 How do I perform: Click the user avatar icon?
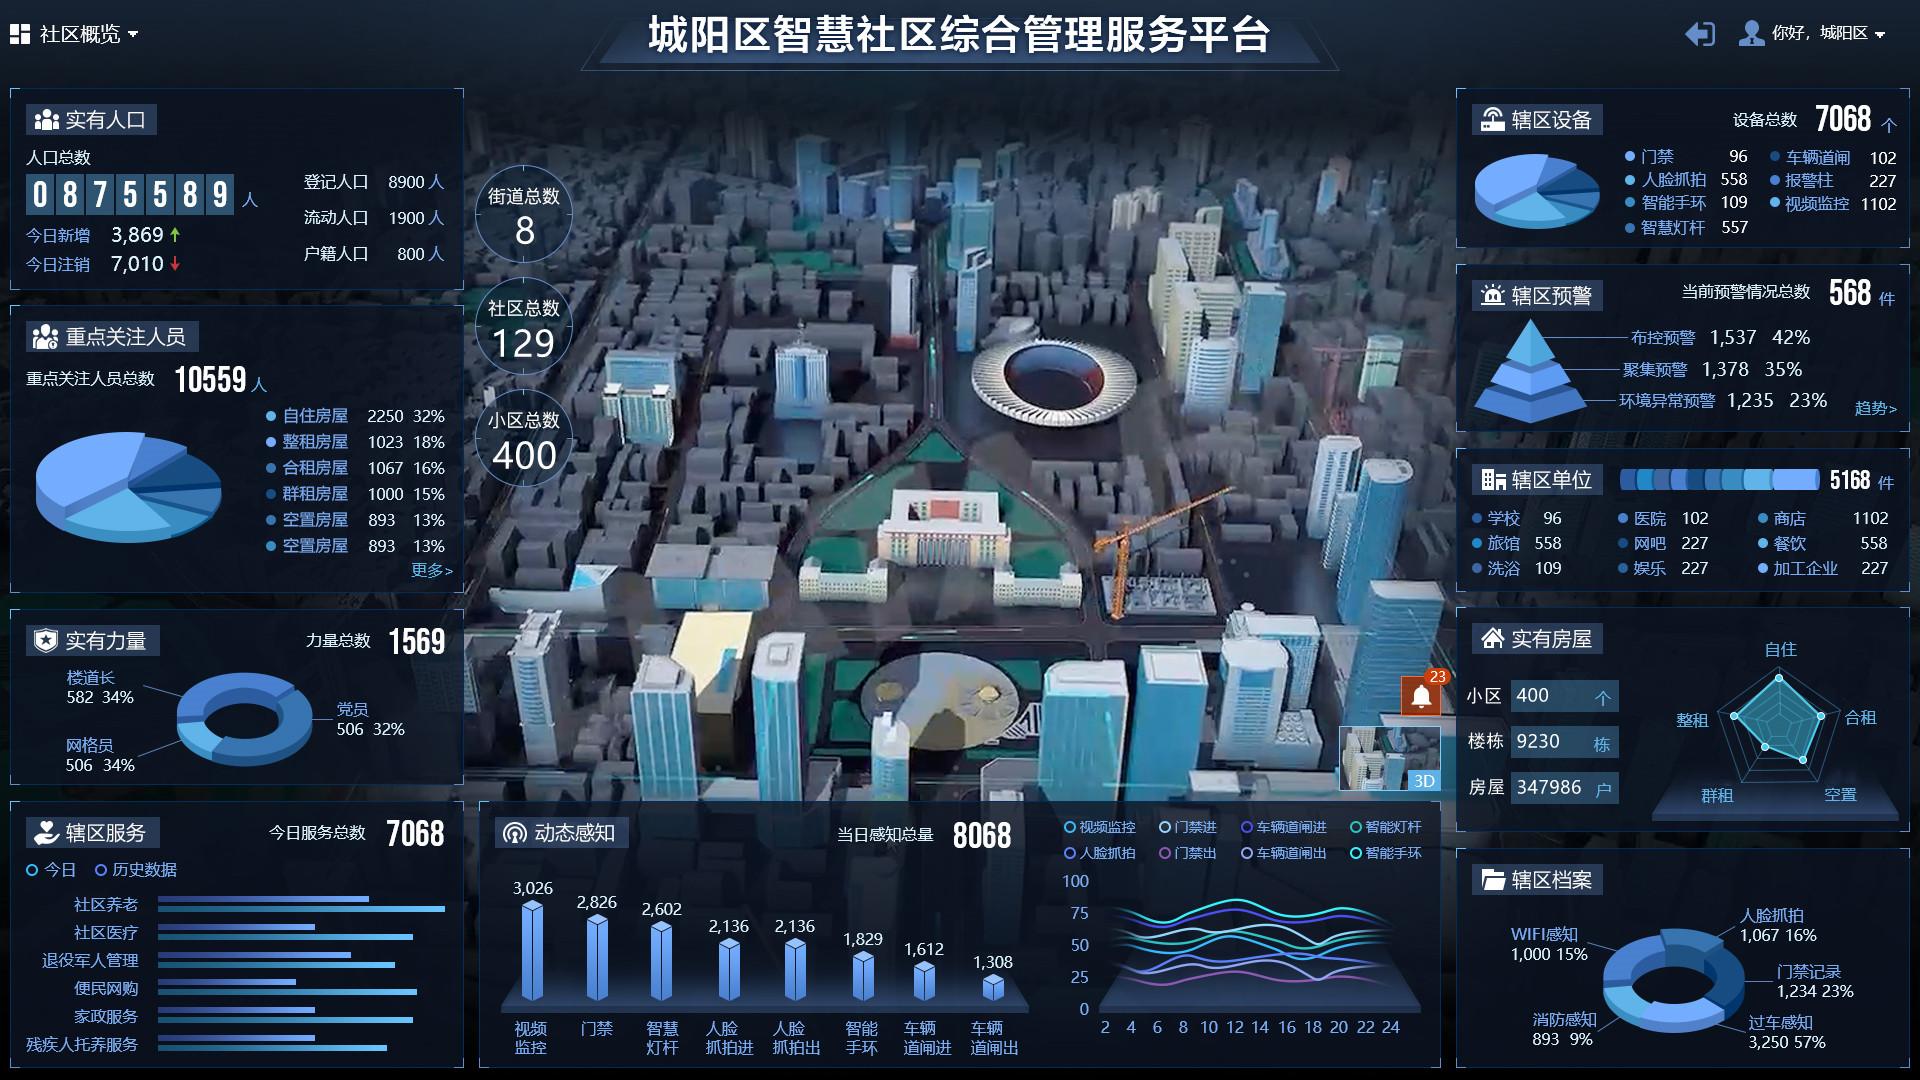[1751, 34]
